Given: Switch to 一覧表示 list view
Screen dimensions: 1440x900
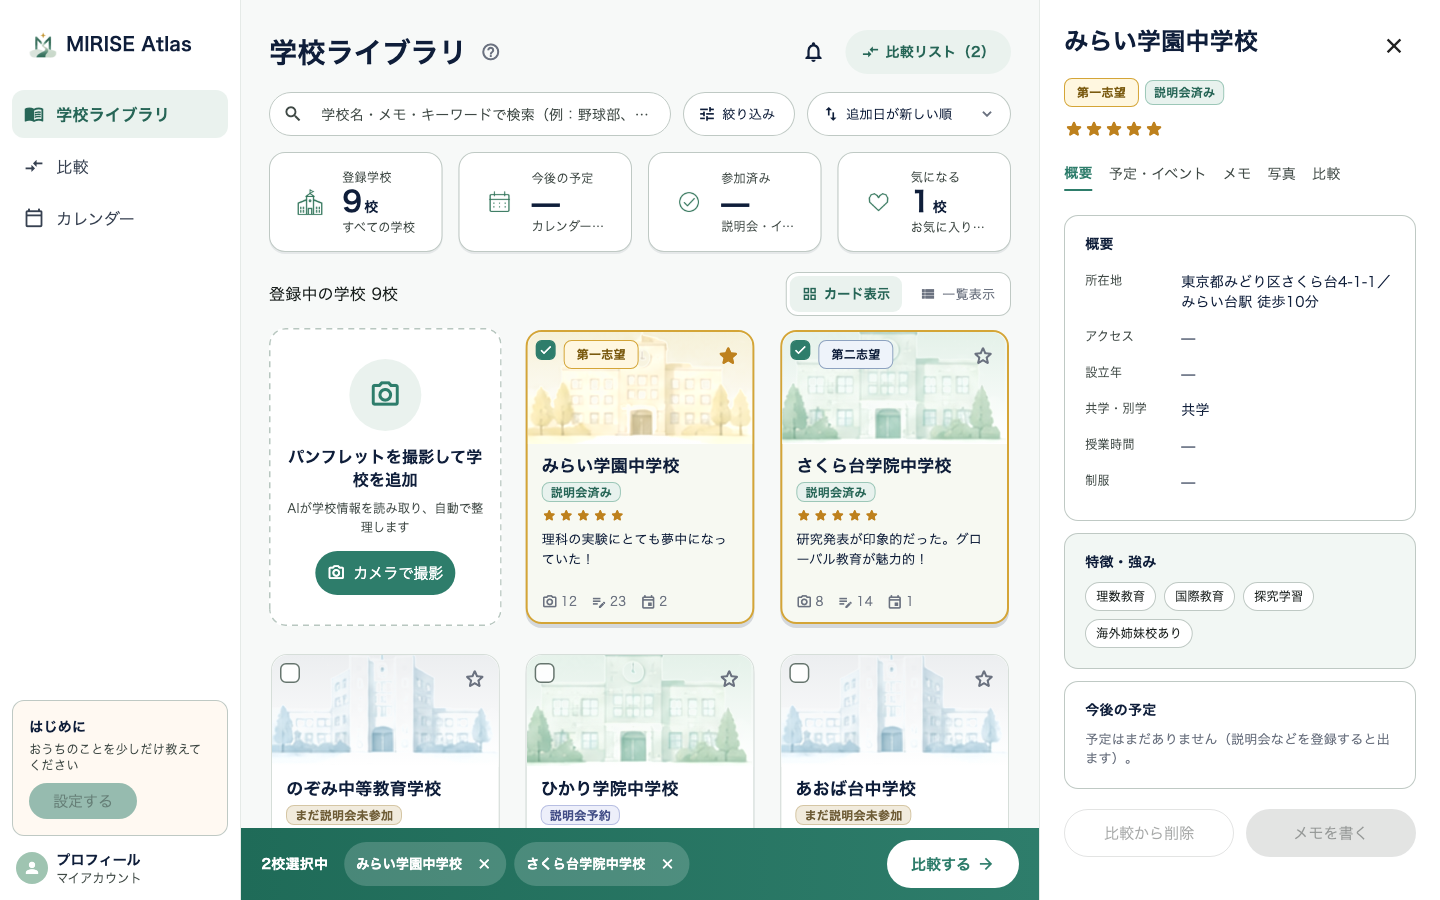Looking at the screenshot, I should pos(958,294).
